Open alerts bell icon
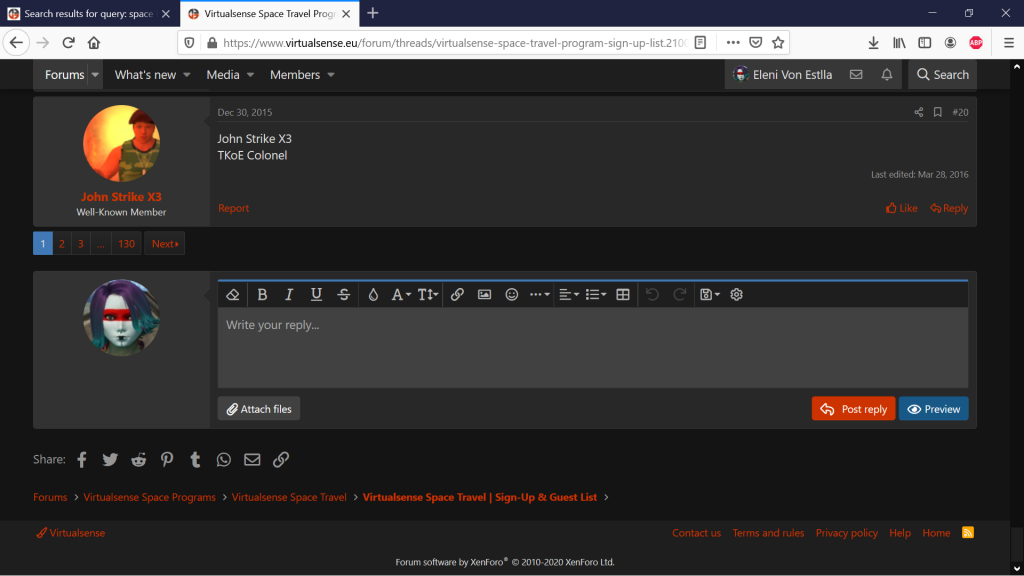 click(887, 74)
